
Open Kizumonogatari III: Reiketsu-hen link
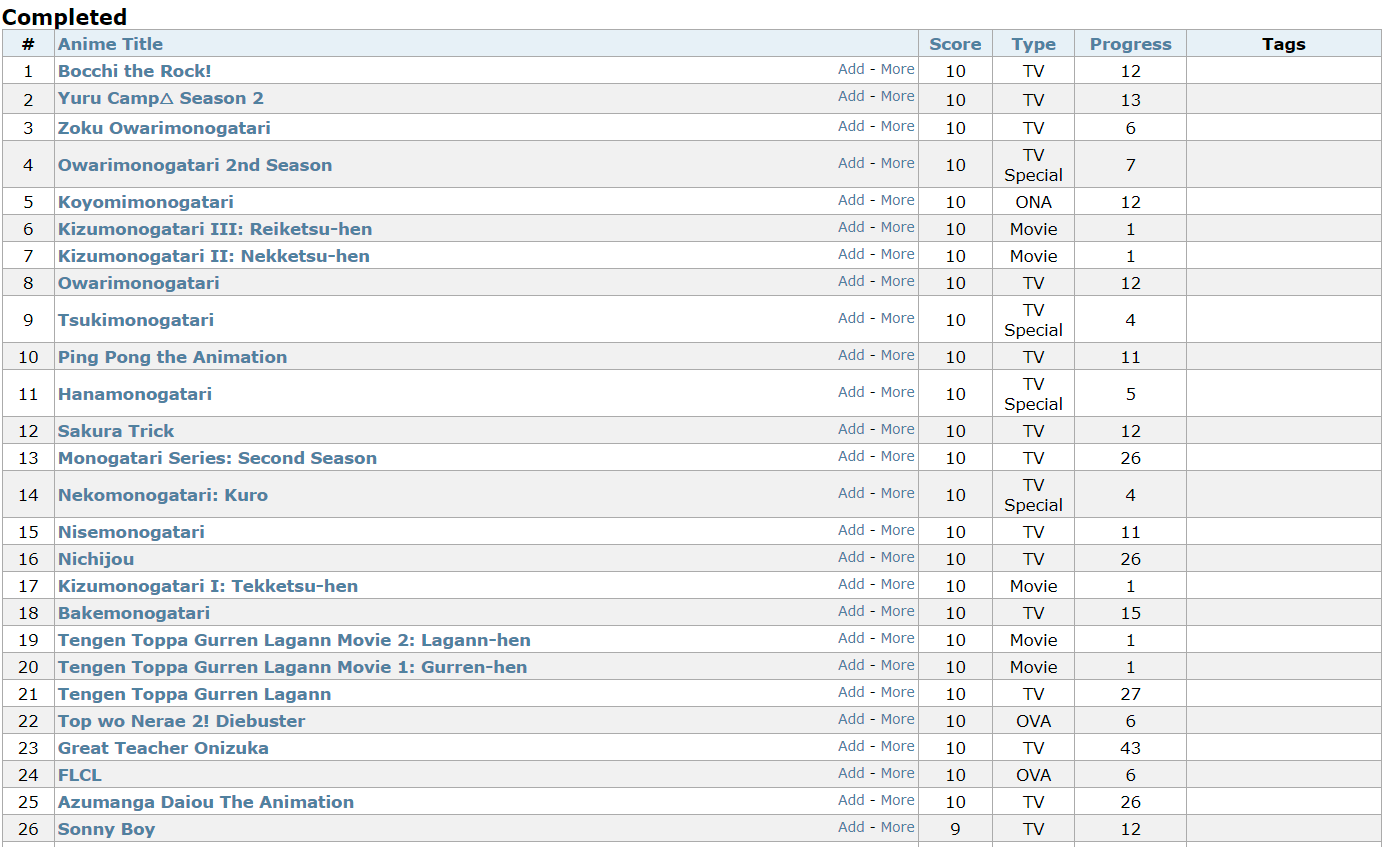(215, 229)
